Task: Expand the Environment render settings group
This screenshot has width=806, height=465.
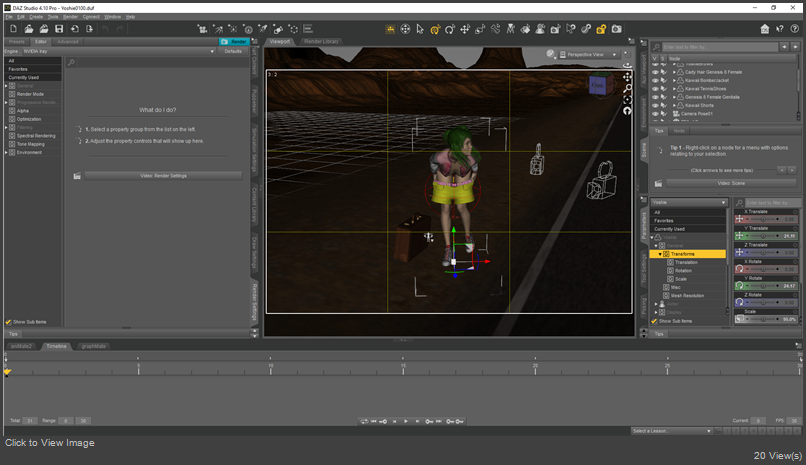Action: [6, 153]
